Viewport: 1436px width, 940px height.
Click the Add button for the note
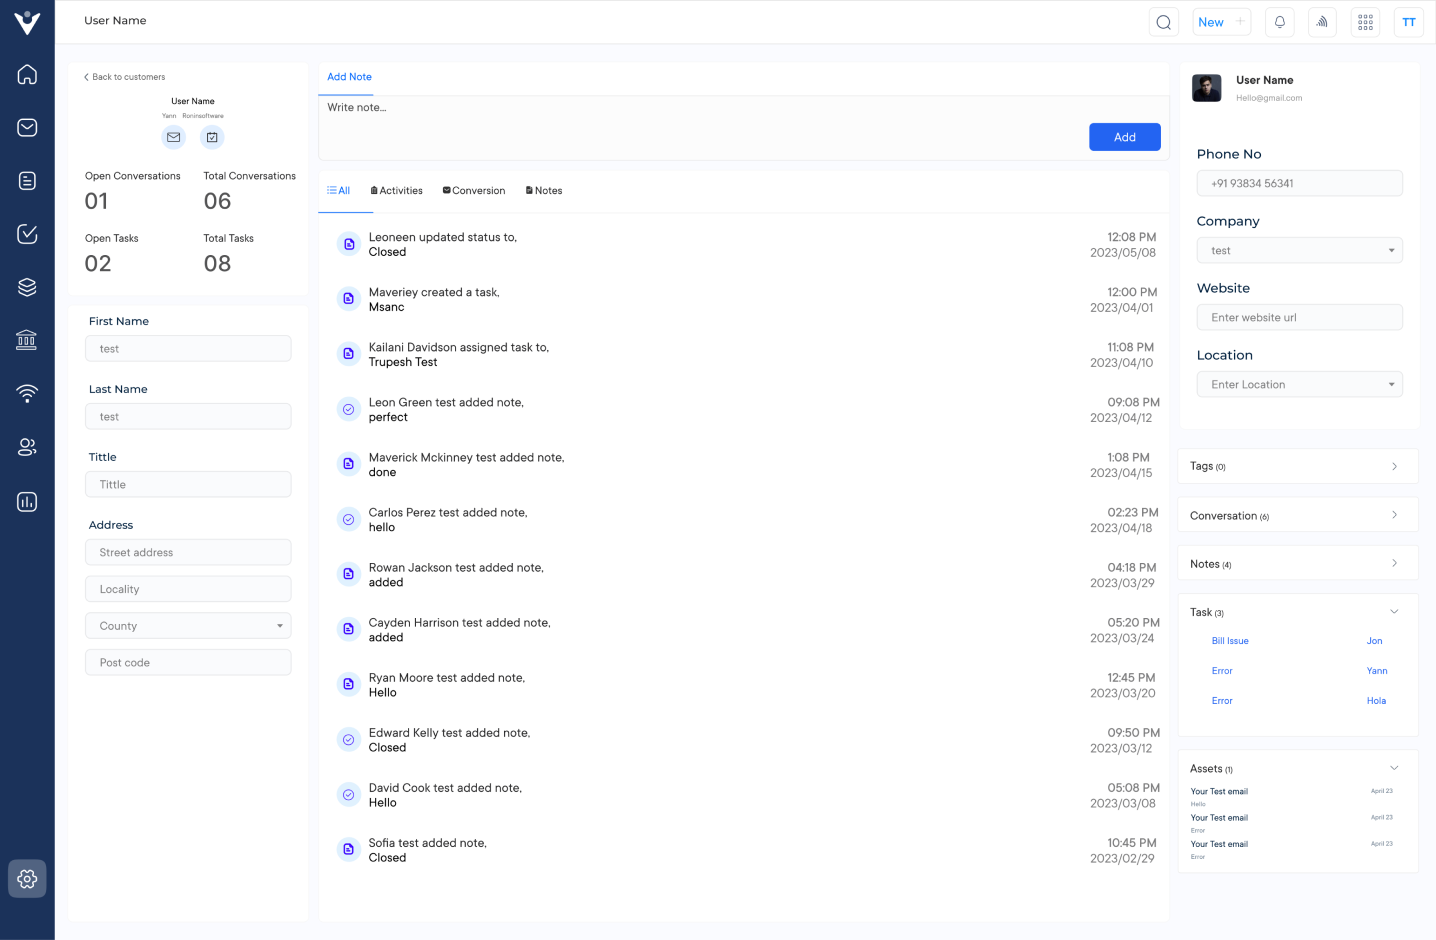click(x=1124, y=137)
